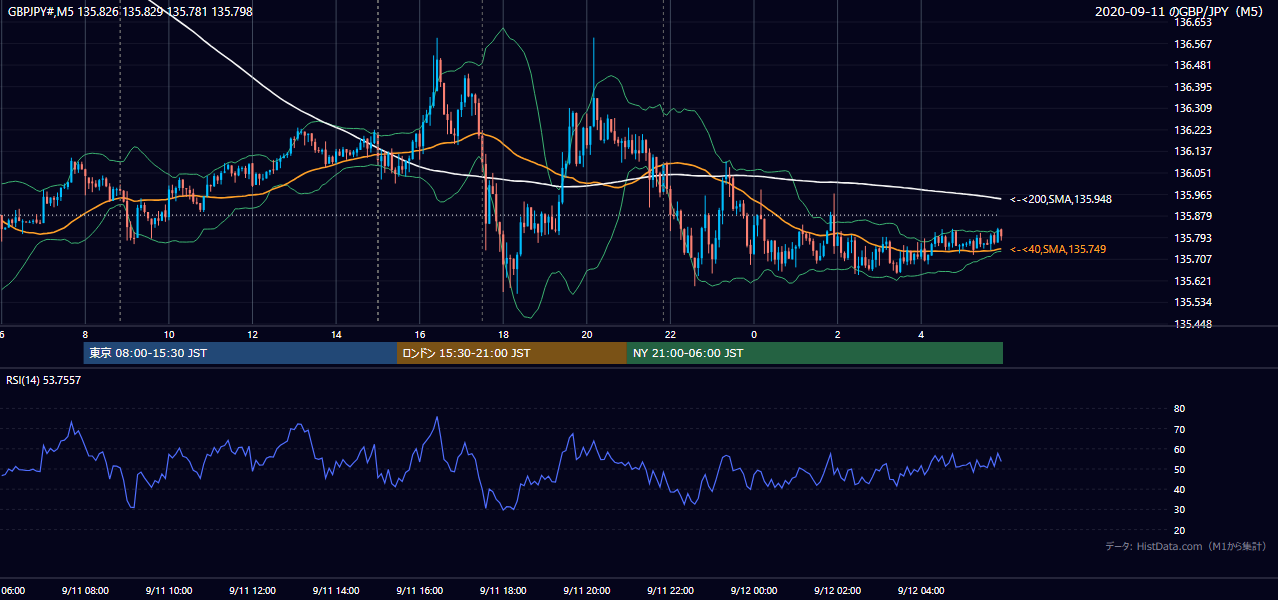Click the 9/11 14:00 time axis label
The image size is (1278, 600).
pyautogui.click(x=336, y=590)
